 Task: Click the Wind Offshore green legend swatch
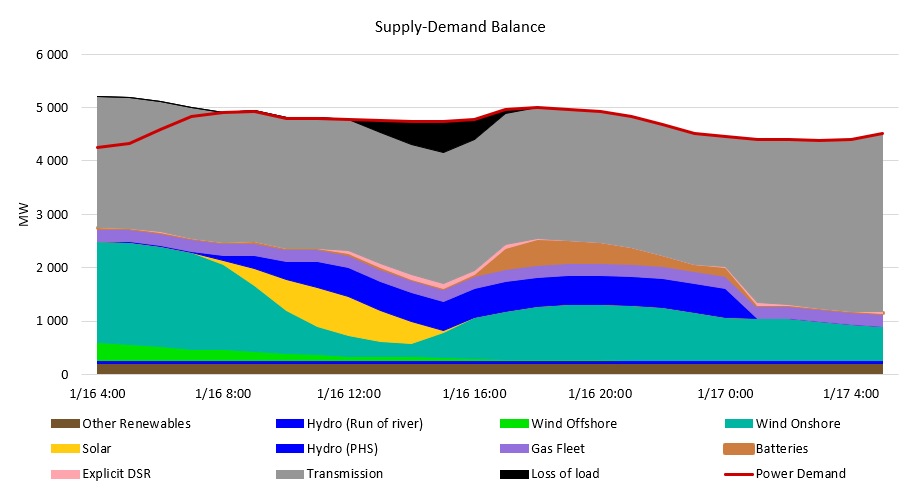(x=514, y=424)
